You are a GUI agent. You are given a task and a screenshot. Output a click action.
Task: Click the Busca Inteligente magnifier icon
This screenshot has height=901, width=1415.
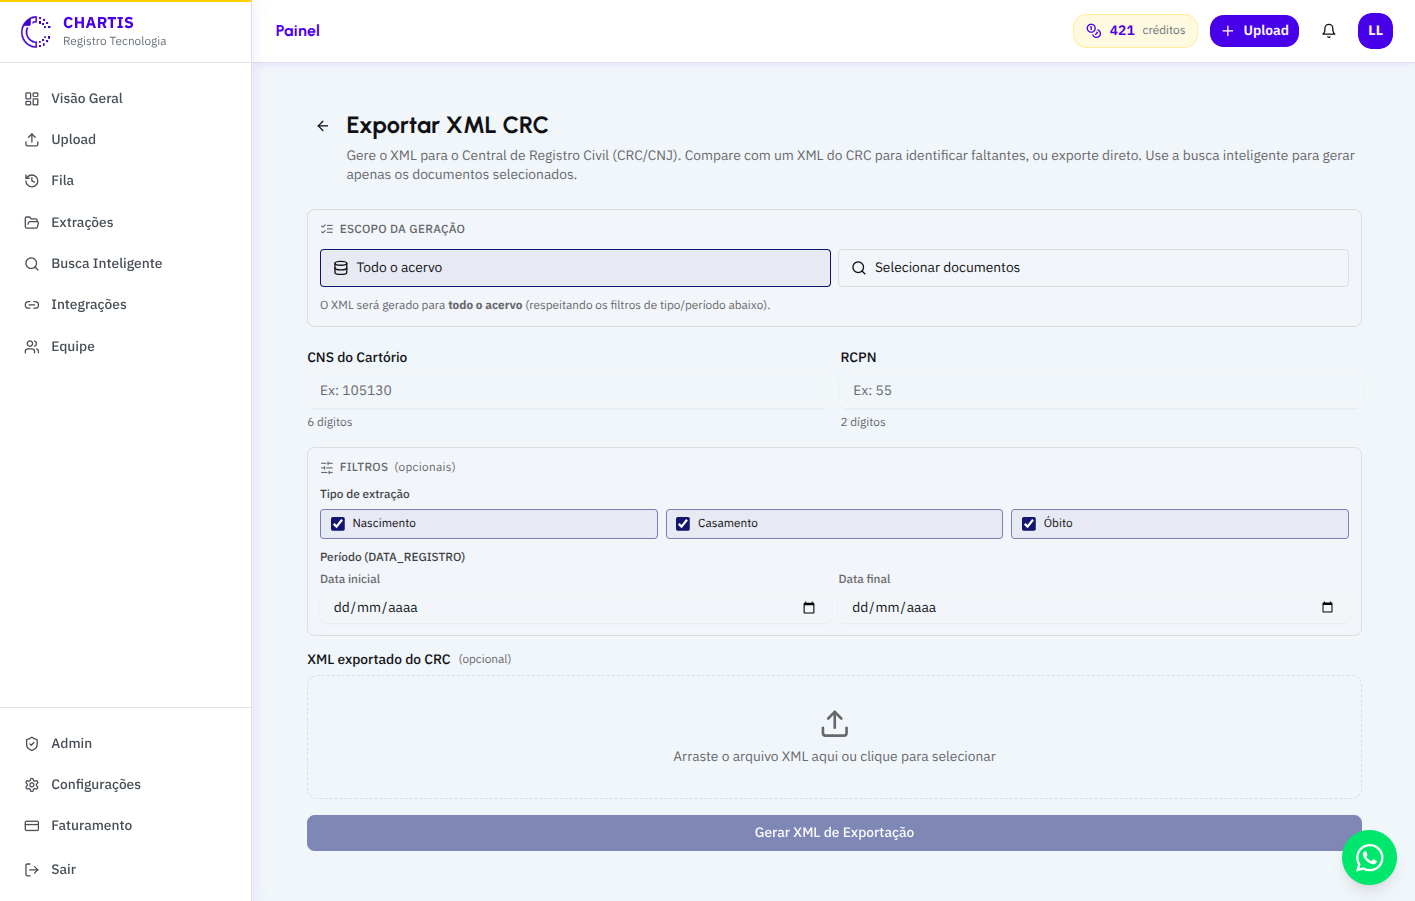coord(32,264)
